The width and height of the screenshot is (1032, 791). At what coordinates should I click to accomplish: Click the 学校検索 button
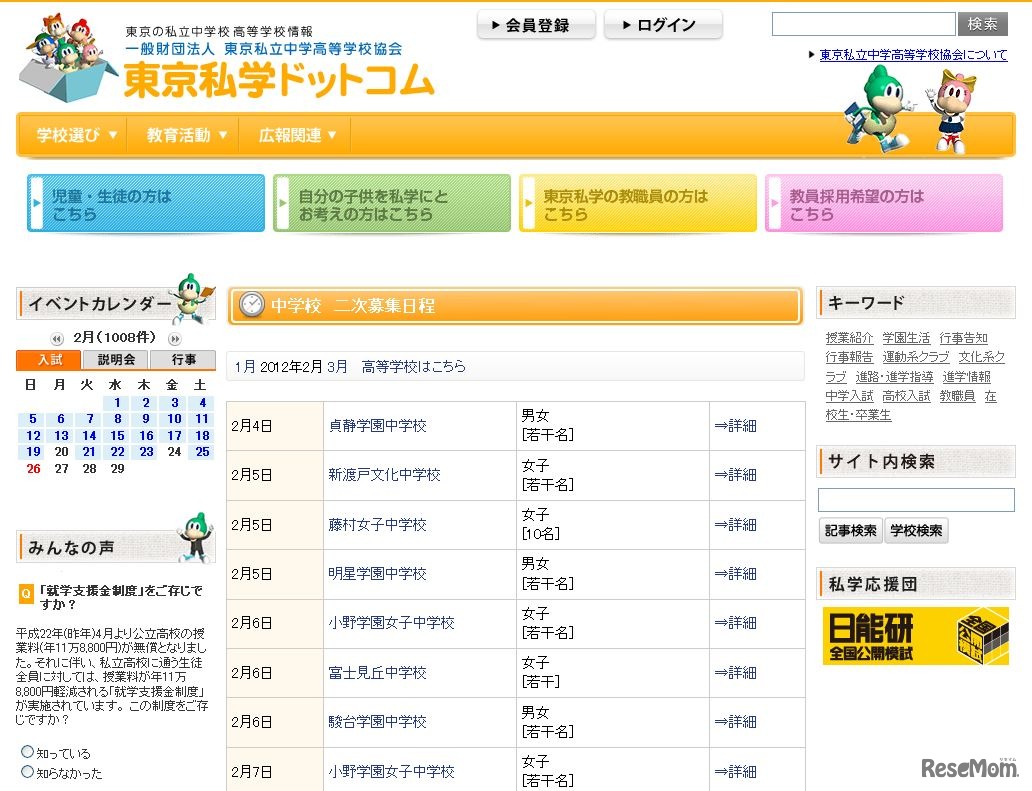click(916, 530)
